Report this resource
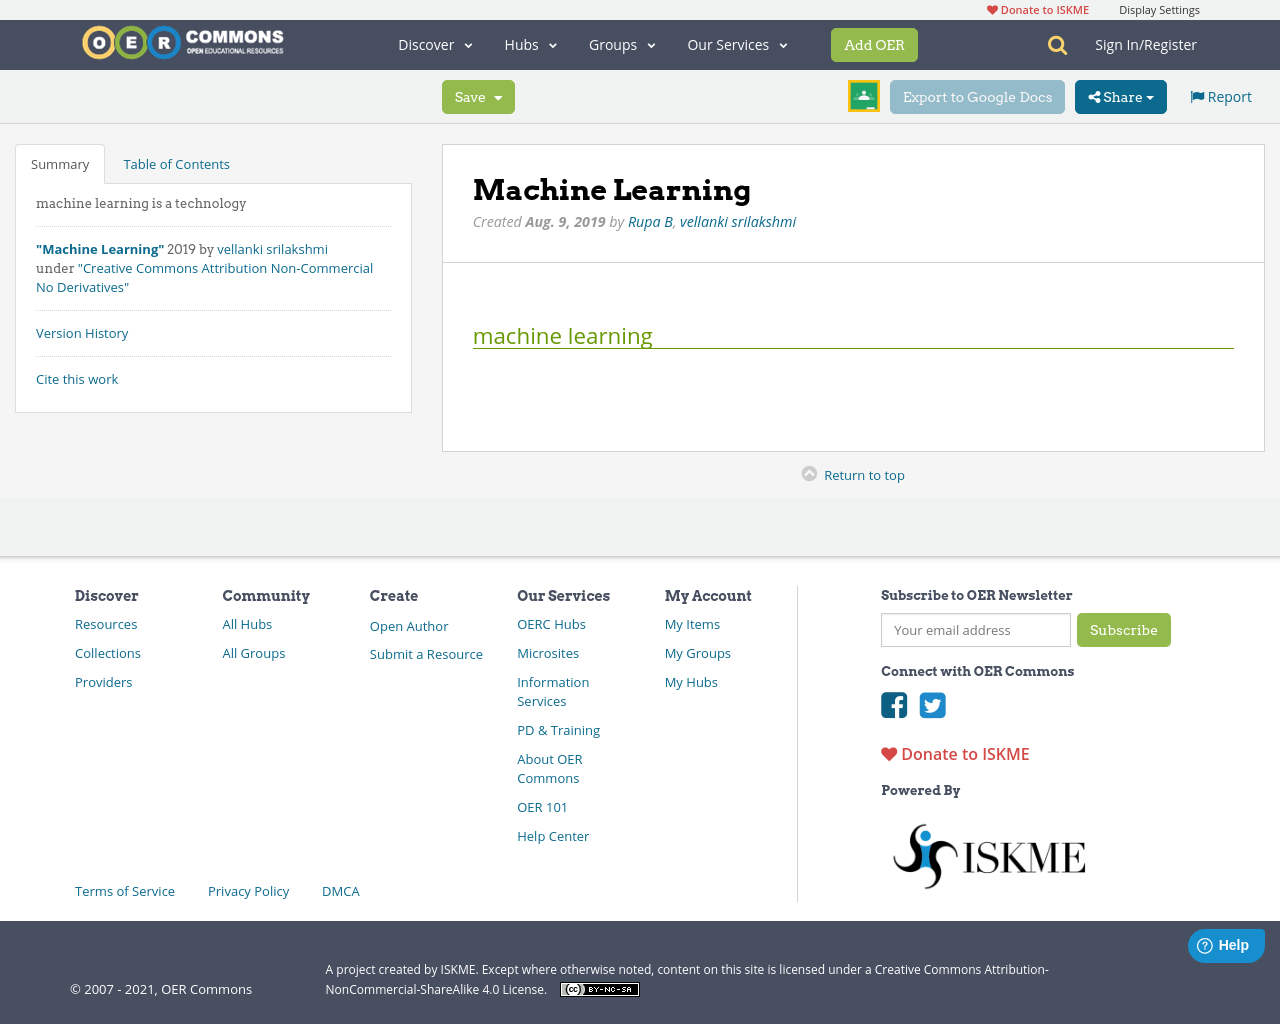Image resolution: width=1280 pixels, height=1024 pixels. (1221, 97)
